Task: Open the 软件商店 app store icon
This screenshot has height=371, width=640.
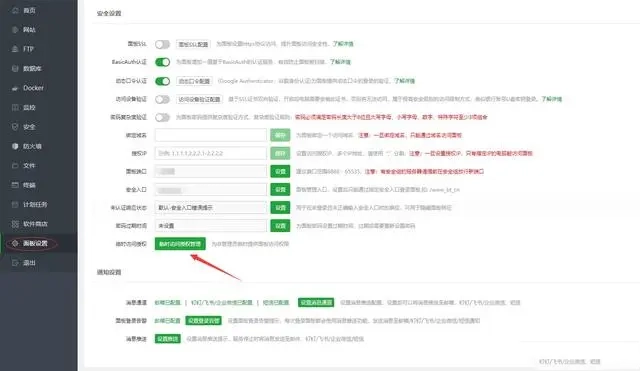Action: coord(15,224)
